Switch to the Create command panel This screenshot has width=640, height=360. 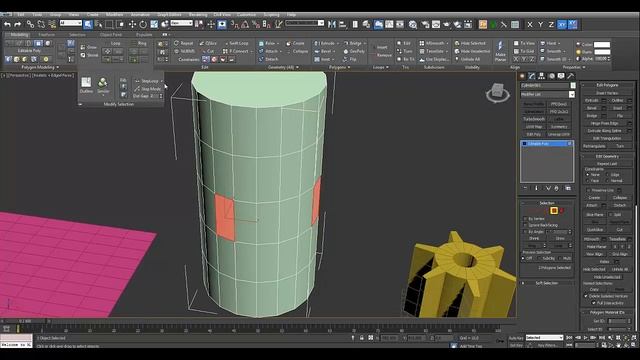point(522,76)
